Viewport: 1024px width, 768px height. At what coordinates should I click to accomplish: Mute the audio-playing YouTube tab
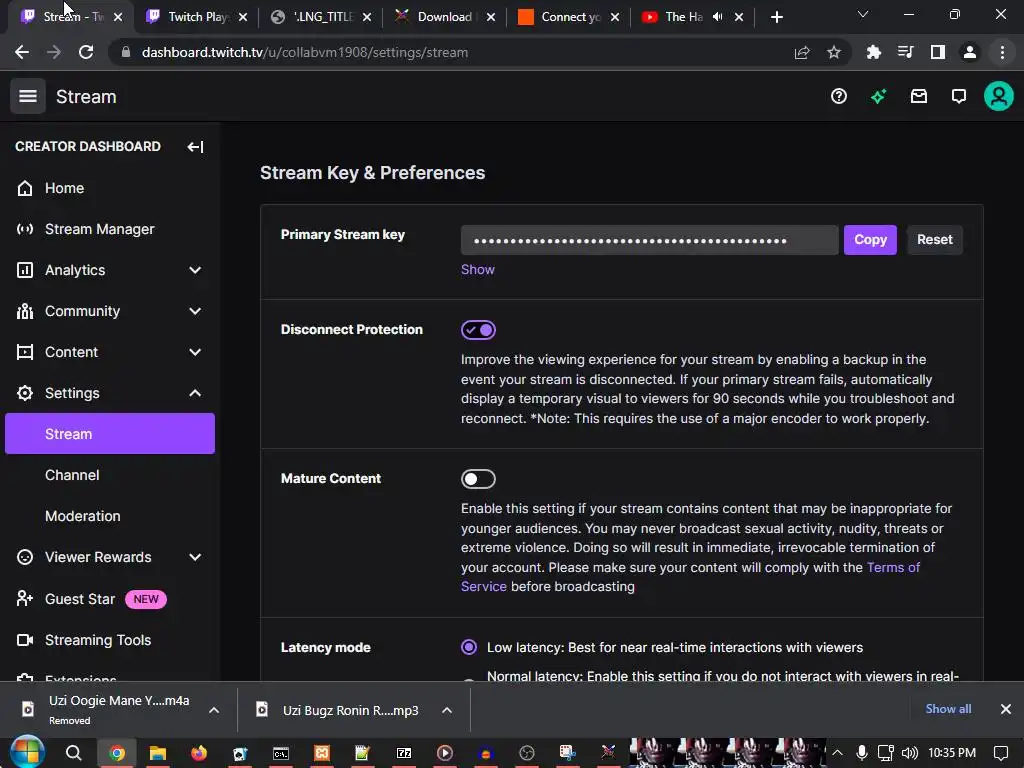click(718, 17)
